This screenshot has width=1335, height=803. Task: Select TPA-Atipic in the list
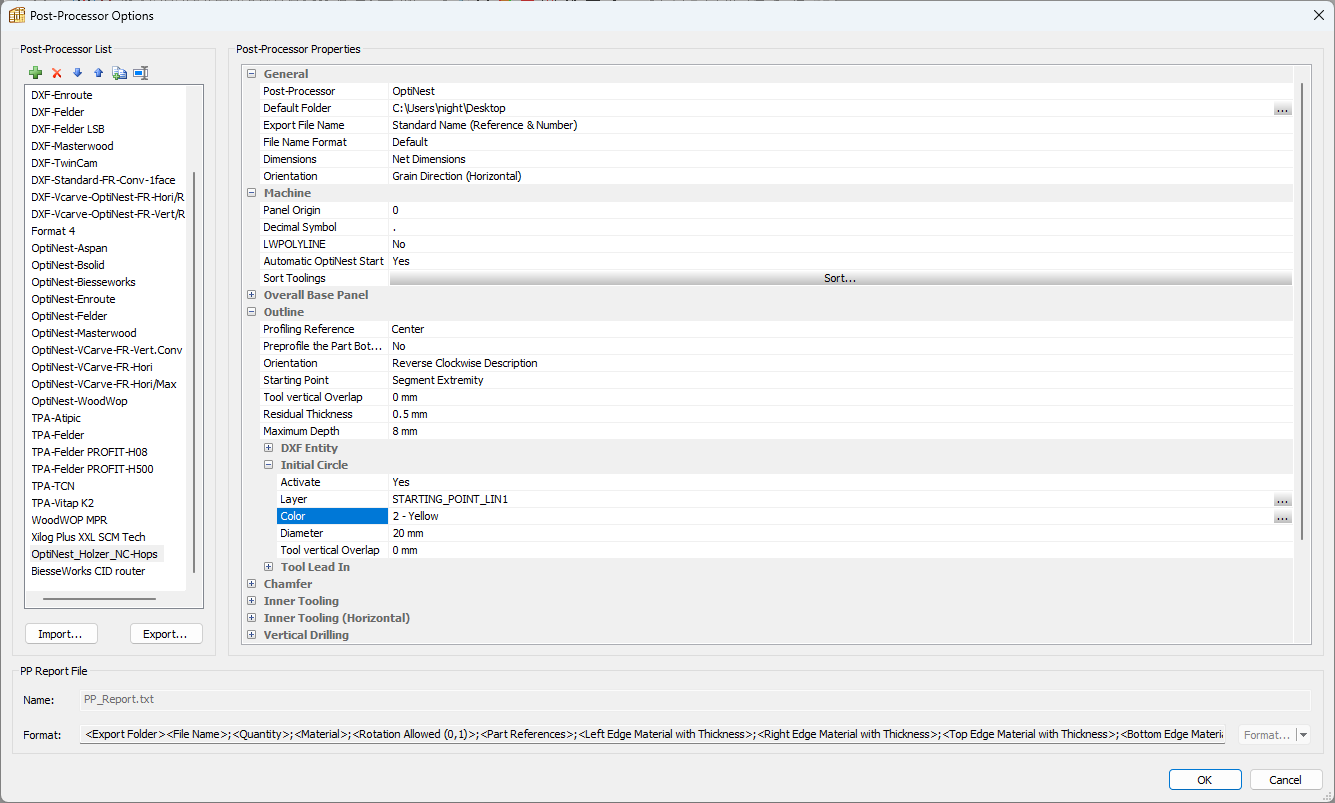tap(56, 418)
